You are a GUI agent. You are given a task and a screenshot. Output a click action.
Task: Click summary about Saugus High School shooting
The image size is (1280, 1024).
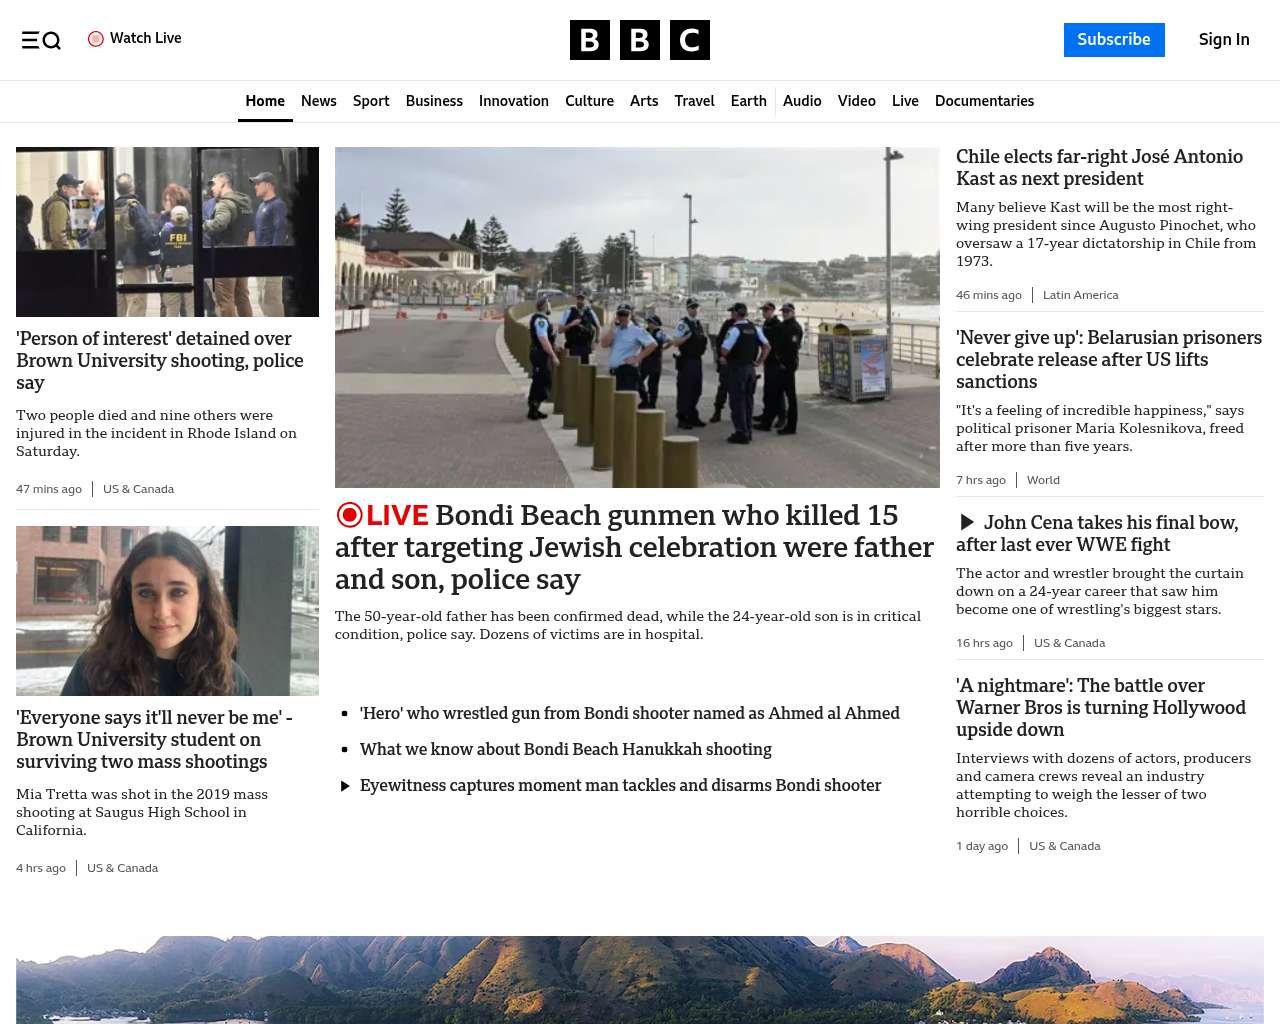point(142,812)
